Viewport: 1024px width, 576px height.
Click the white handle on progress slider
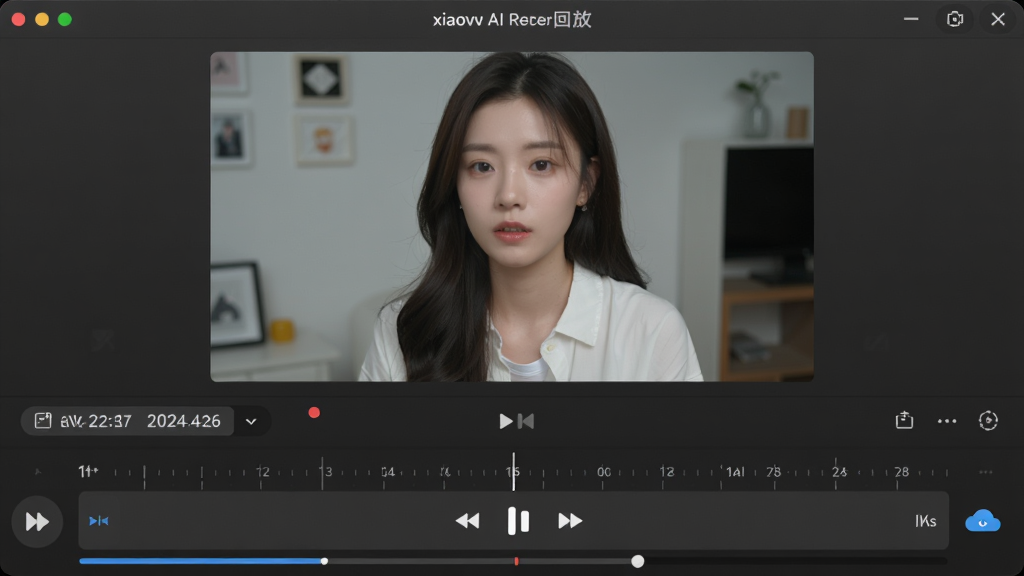[638, 561]
